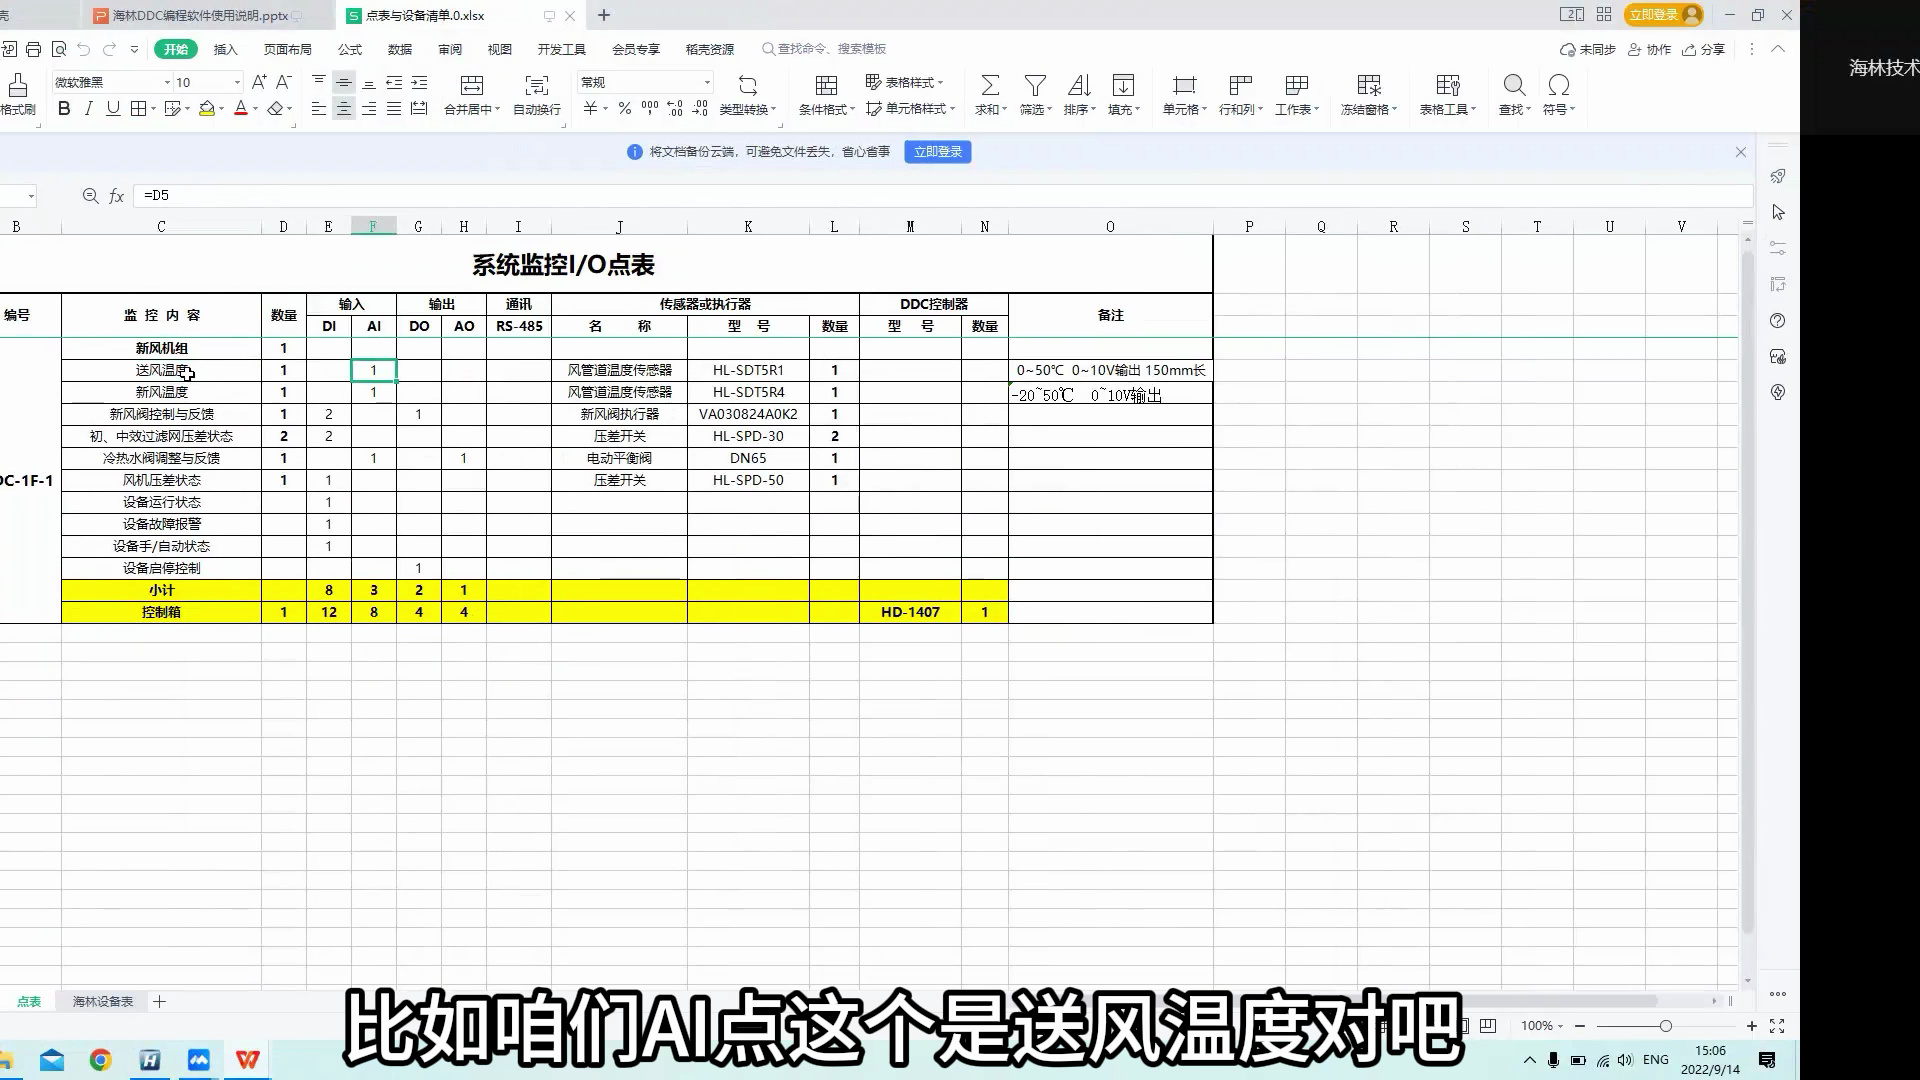Toggle right align text
Screen dimensions: 1920x1080
tap(369, 109)
